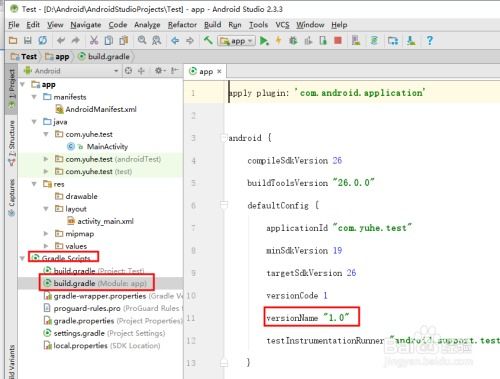Open the VCS menu
The image size is (500, 379).
click(x=282, y=25)
